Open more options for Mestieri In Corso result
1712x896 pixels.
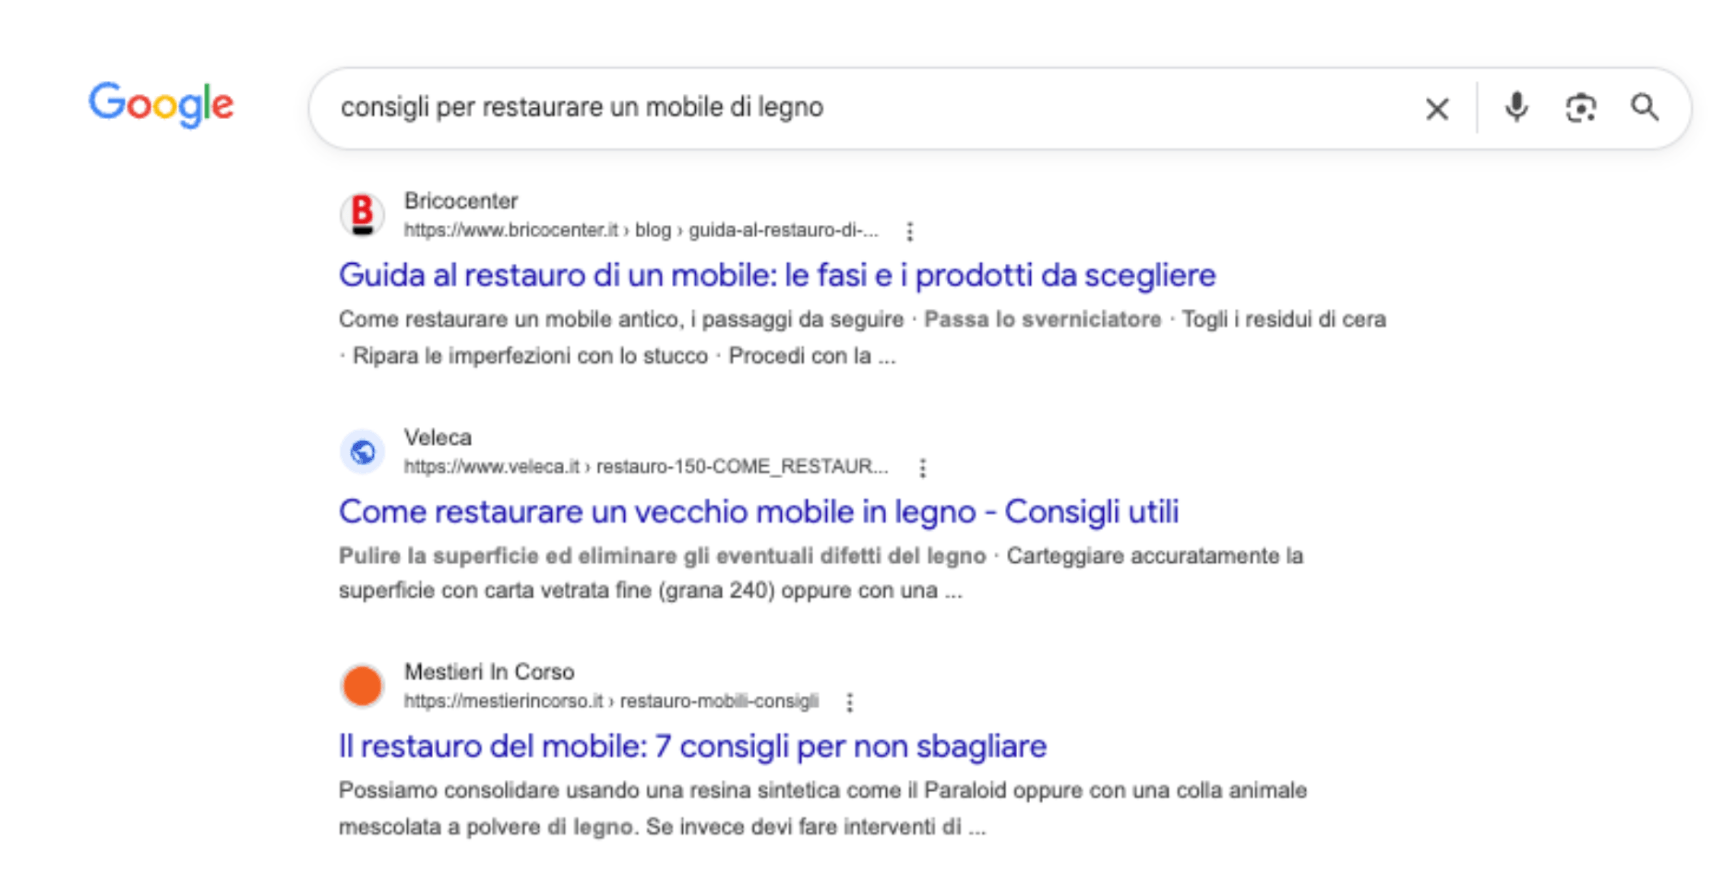click(849, 702)
